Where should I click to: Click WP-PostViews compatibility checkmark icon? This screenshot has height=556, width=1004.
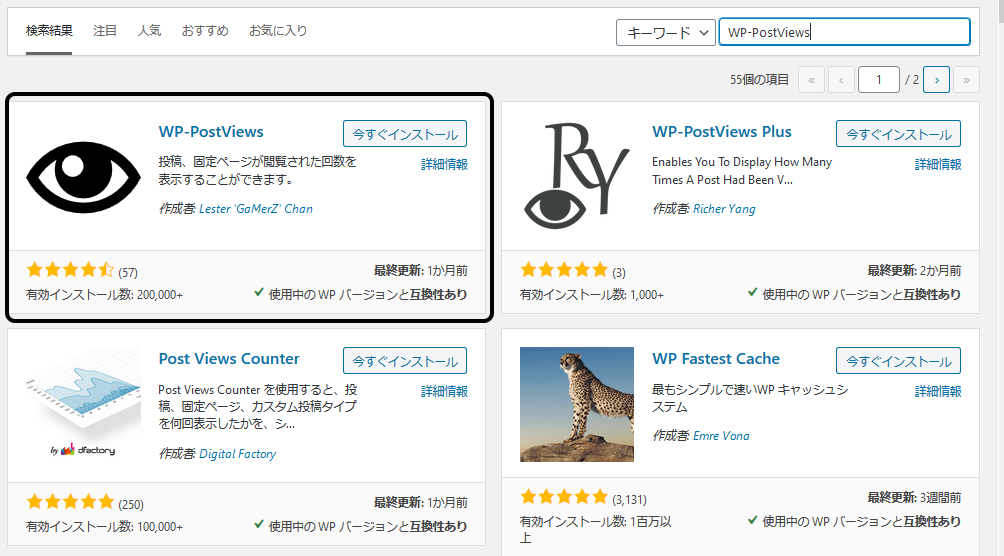tap(259, 293)
